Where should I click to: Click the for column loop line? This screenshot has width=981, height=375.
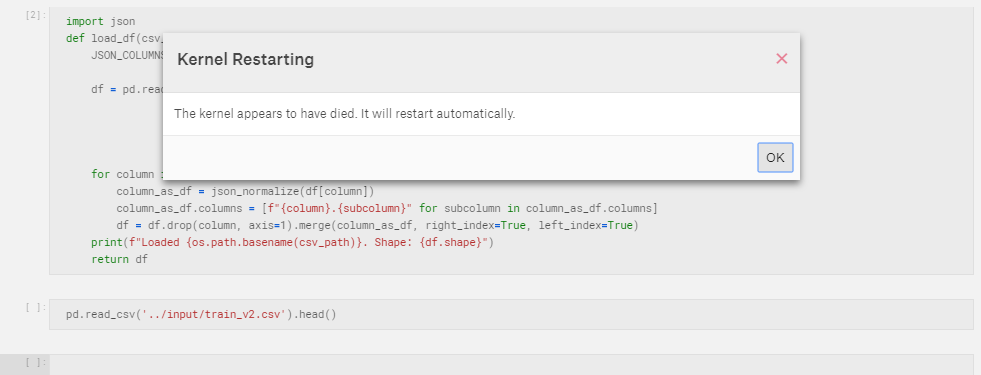pyautogui.click(x=126, y=174)
